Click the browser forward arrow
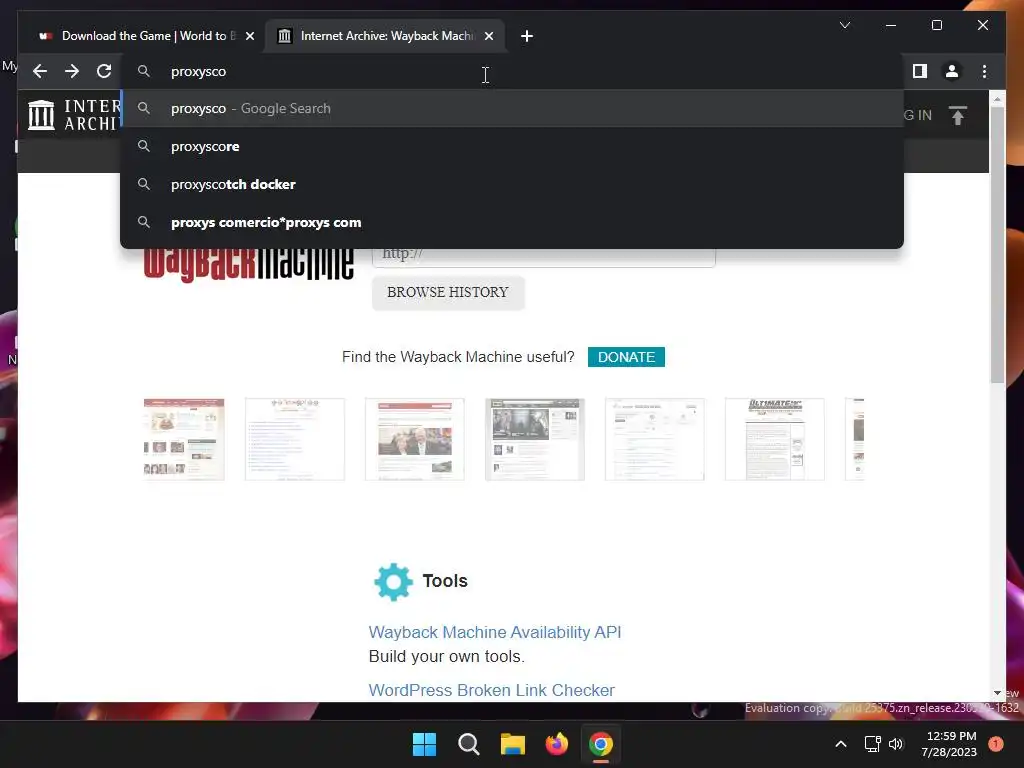1024x768 pixels. [72, 71]
